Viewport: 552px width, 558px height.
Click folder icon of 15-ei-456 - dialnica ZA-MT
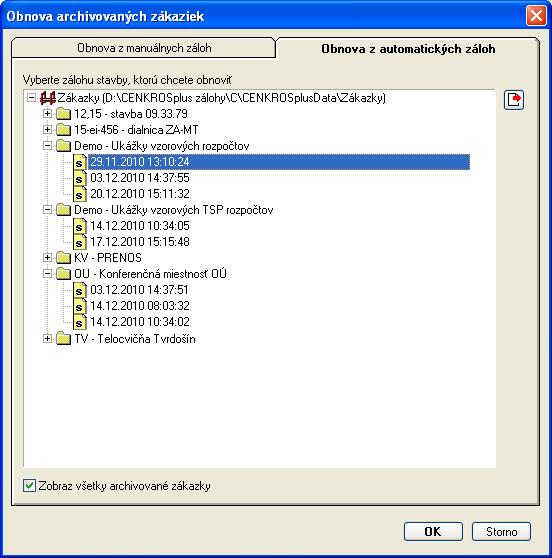[x=64, y=130]
